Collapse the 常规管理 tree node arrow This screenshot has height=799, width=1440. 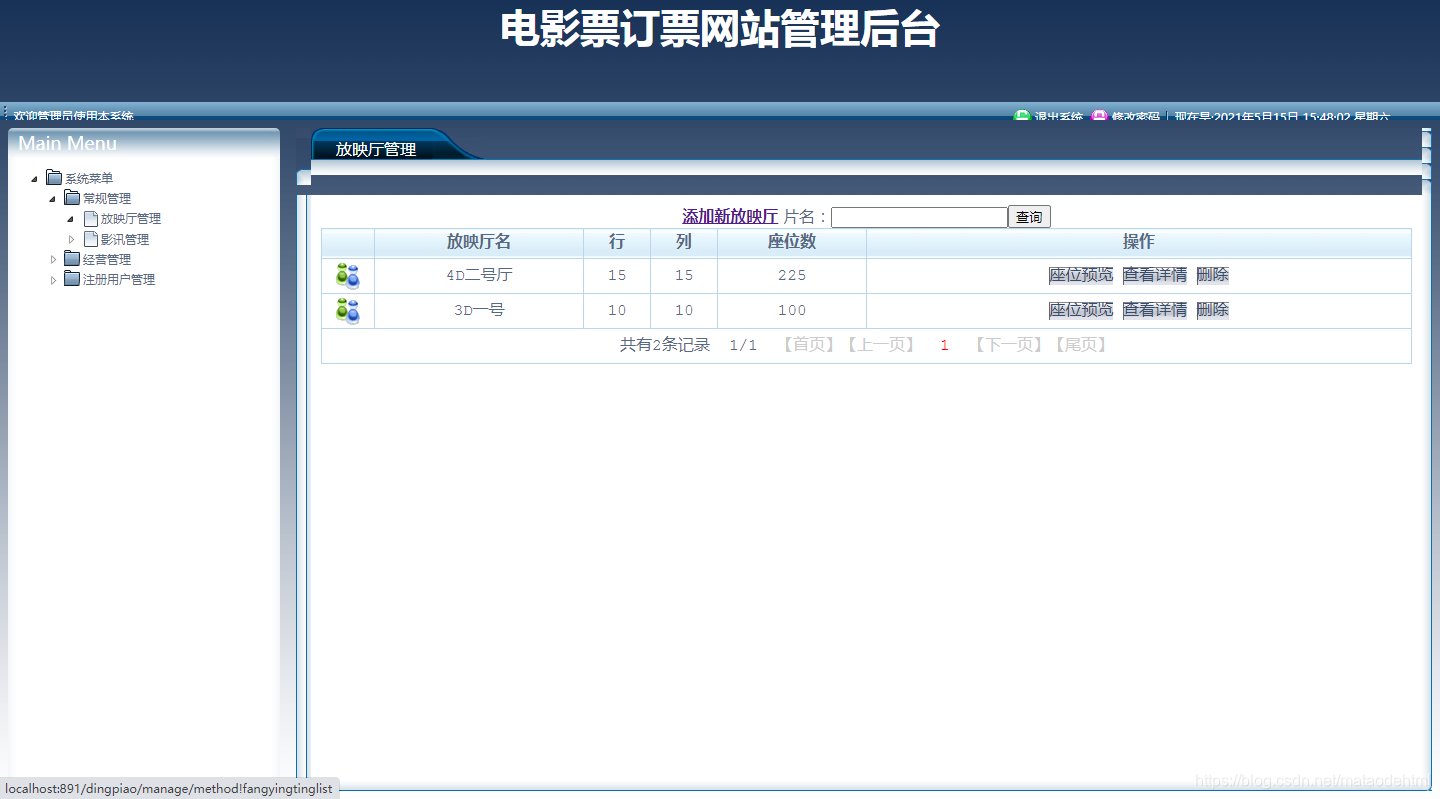pyautogui.click(x=53, y=199)
